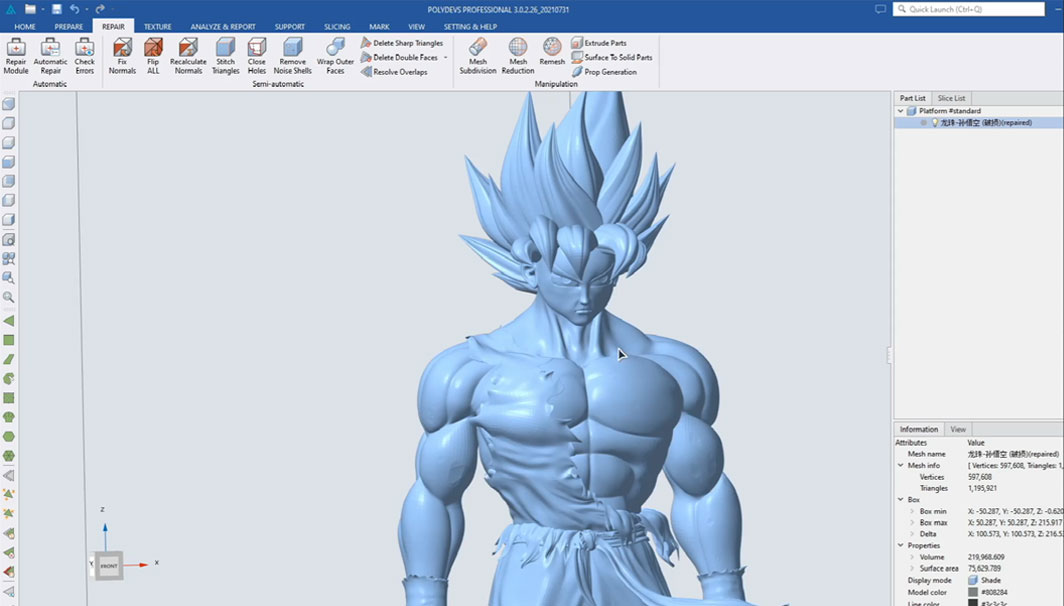Click the Triangles value 1,195,921
The width and height of the screenshot is (1064, 606).
[x=983, y=489]
